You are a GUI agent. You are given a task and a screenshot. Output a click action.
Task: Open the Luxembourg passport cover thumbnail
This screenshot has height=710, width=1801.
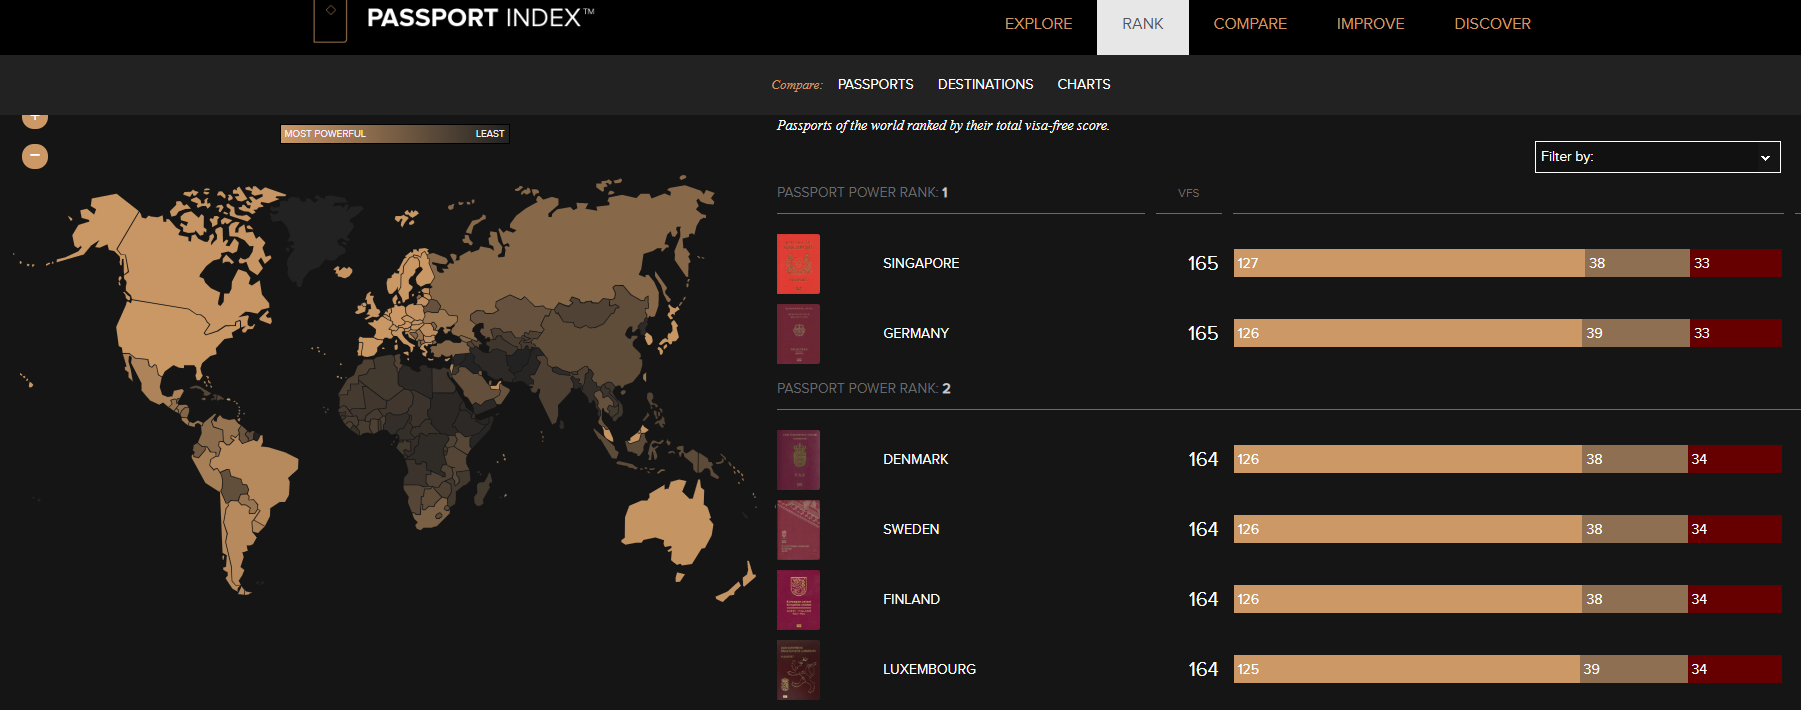click(798, 670)
